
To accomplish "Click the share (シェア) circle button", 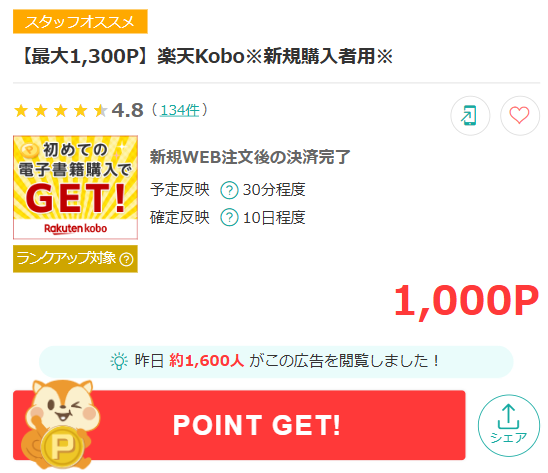I will tap(509, 425).
